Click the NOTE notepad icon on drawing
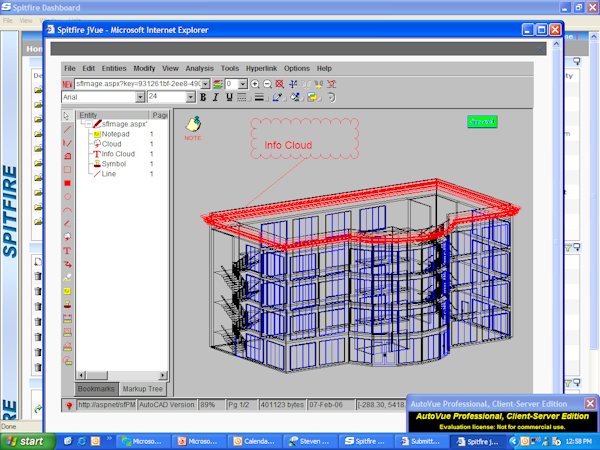 point(193,128)
